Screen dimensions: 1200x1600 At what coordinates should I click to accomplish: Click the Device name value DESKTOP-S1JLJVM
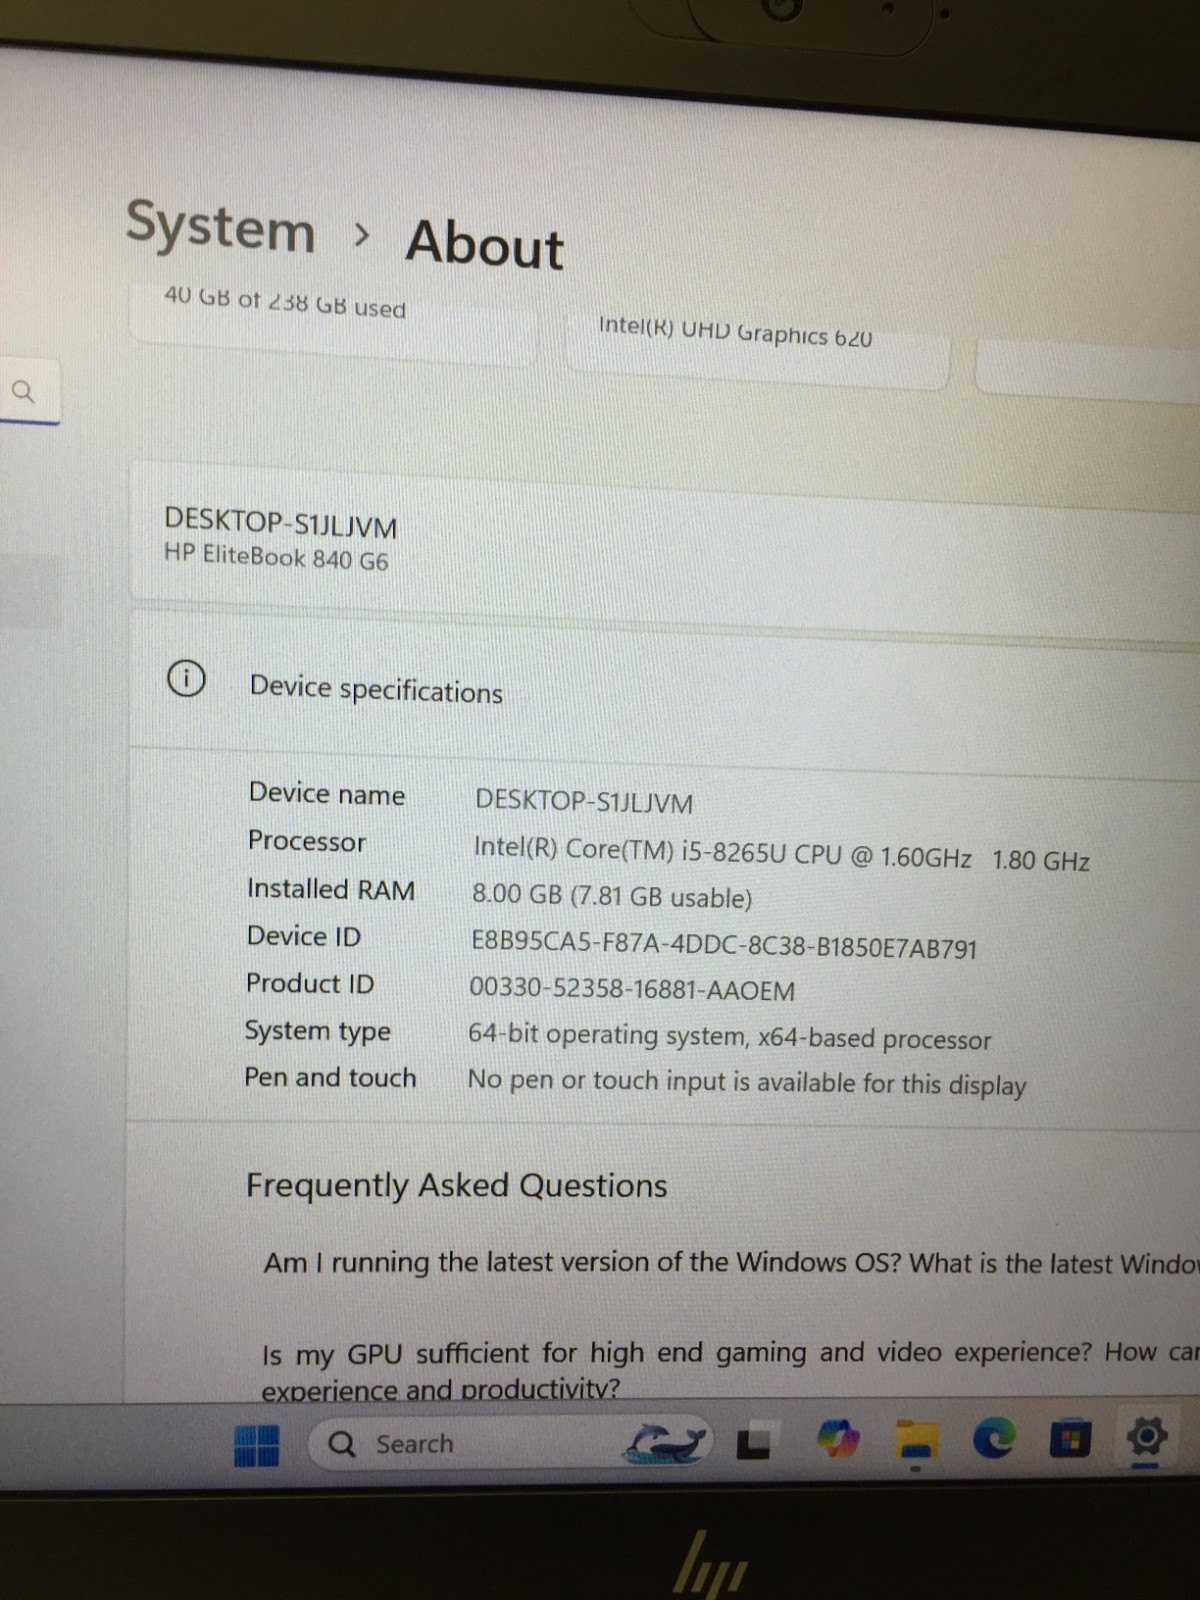click(584, 802)
